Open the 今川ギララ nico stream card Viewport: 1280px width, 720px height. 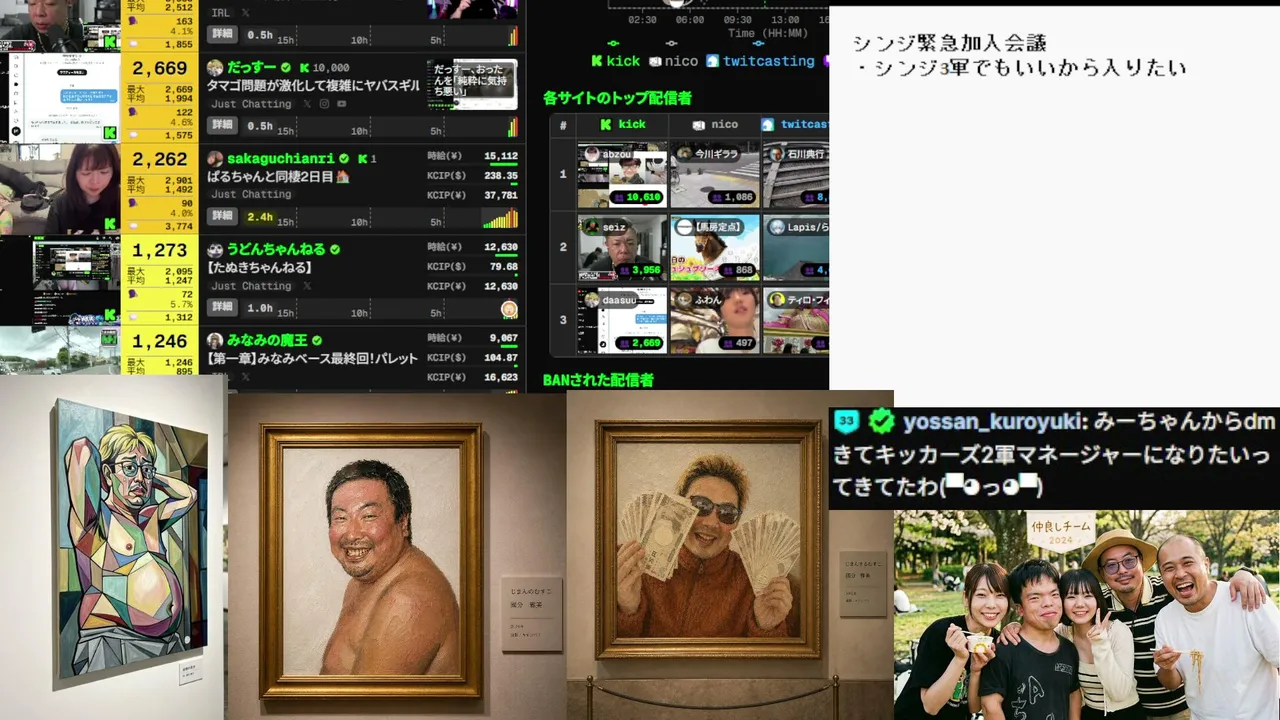[x=715, y=175]
